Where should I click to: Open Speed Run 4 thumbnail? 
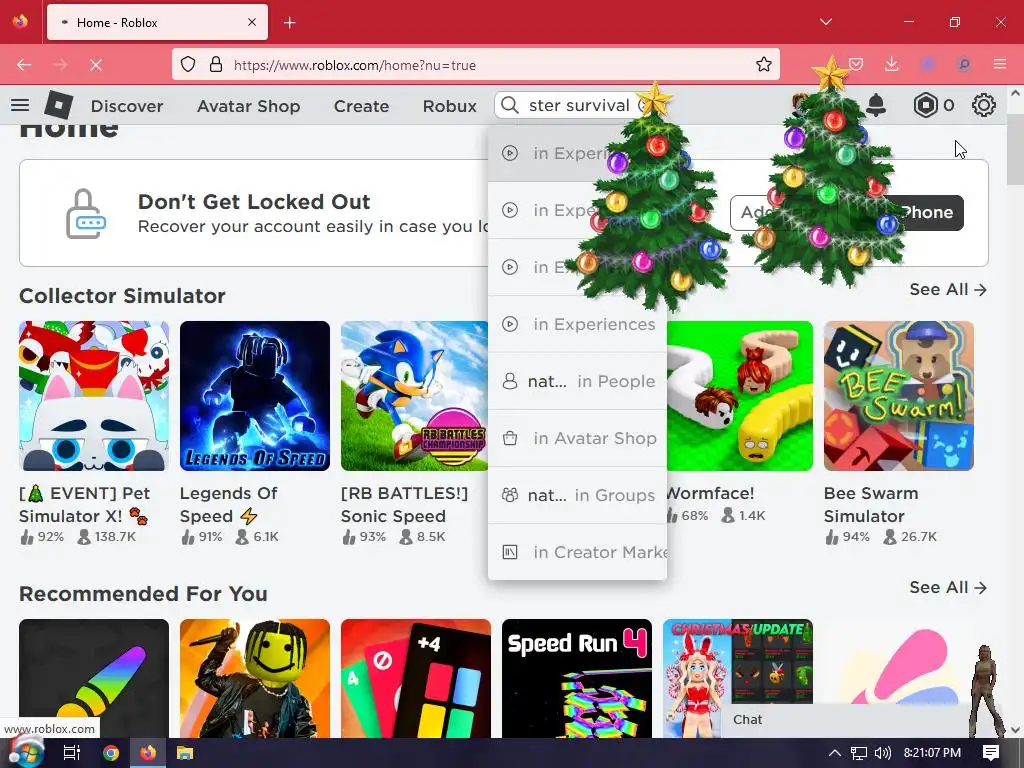point(577,678)
